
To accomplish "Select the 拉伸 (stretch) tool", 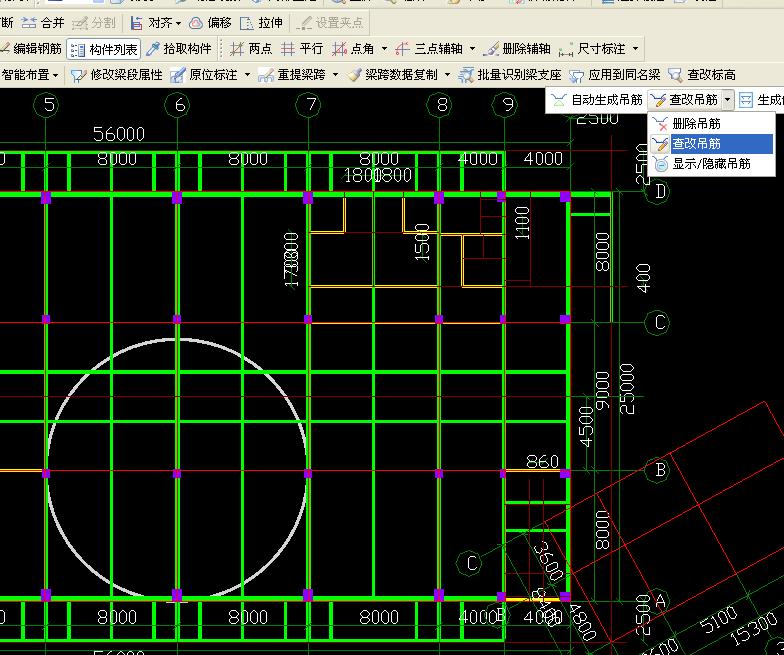I will click(261, 23).
